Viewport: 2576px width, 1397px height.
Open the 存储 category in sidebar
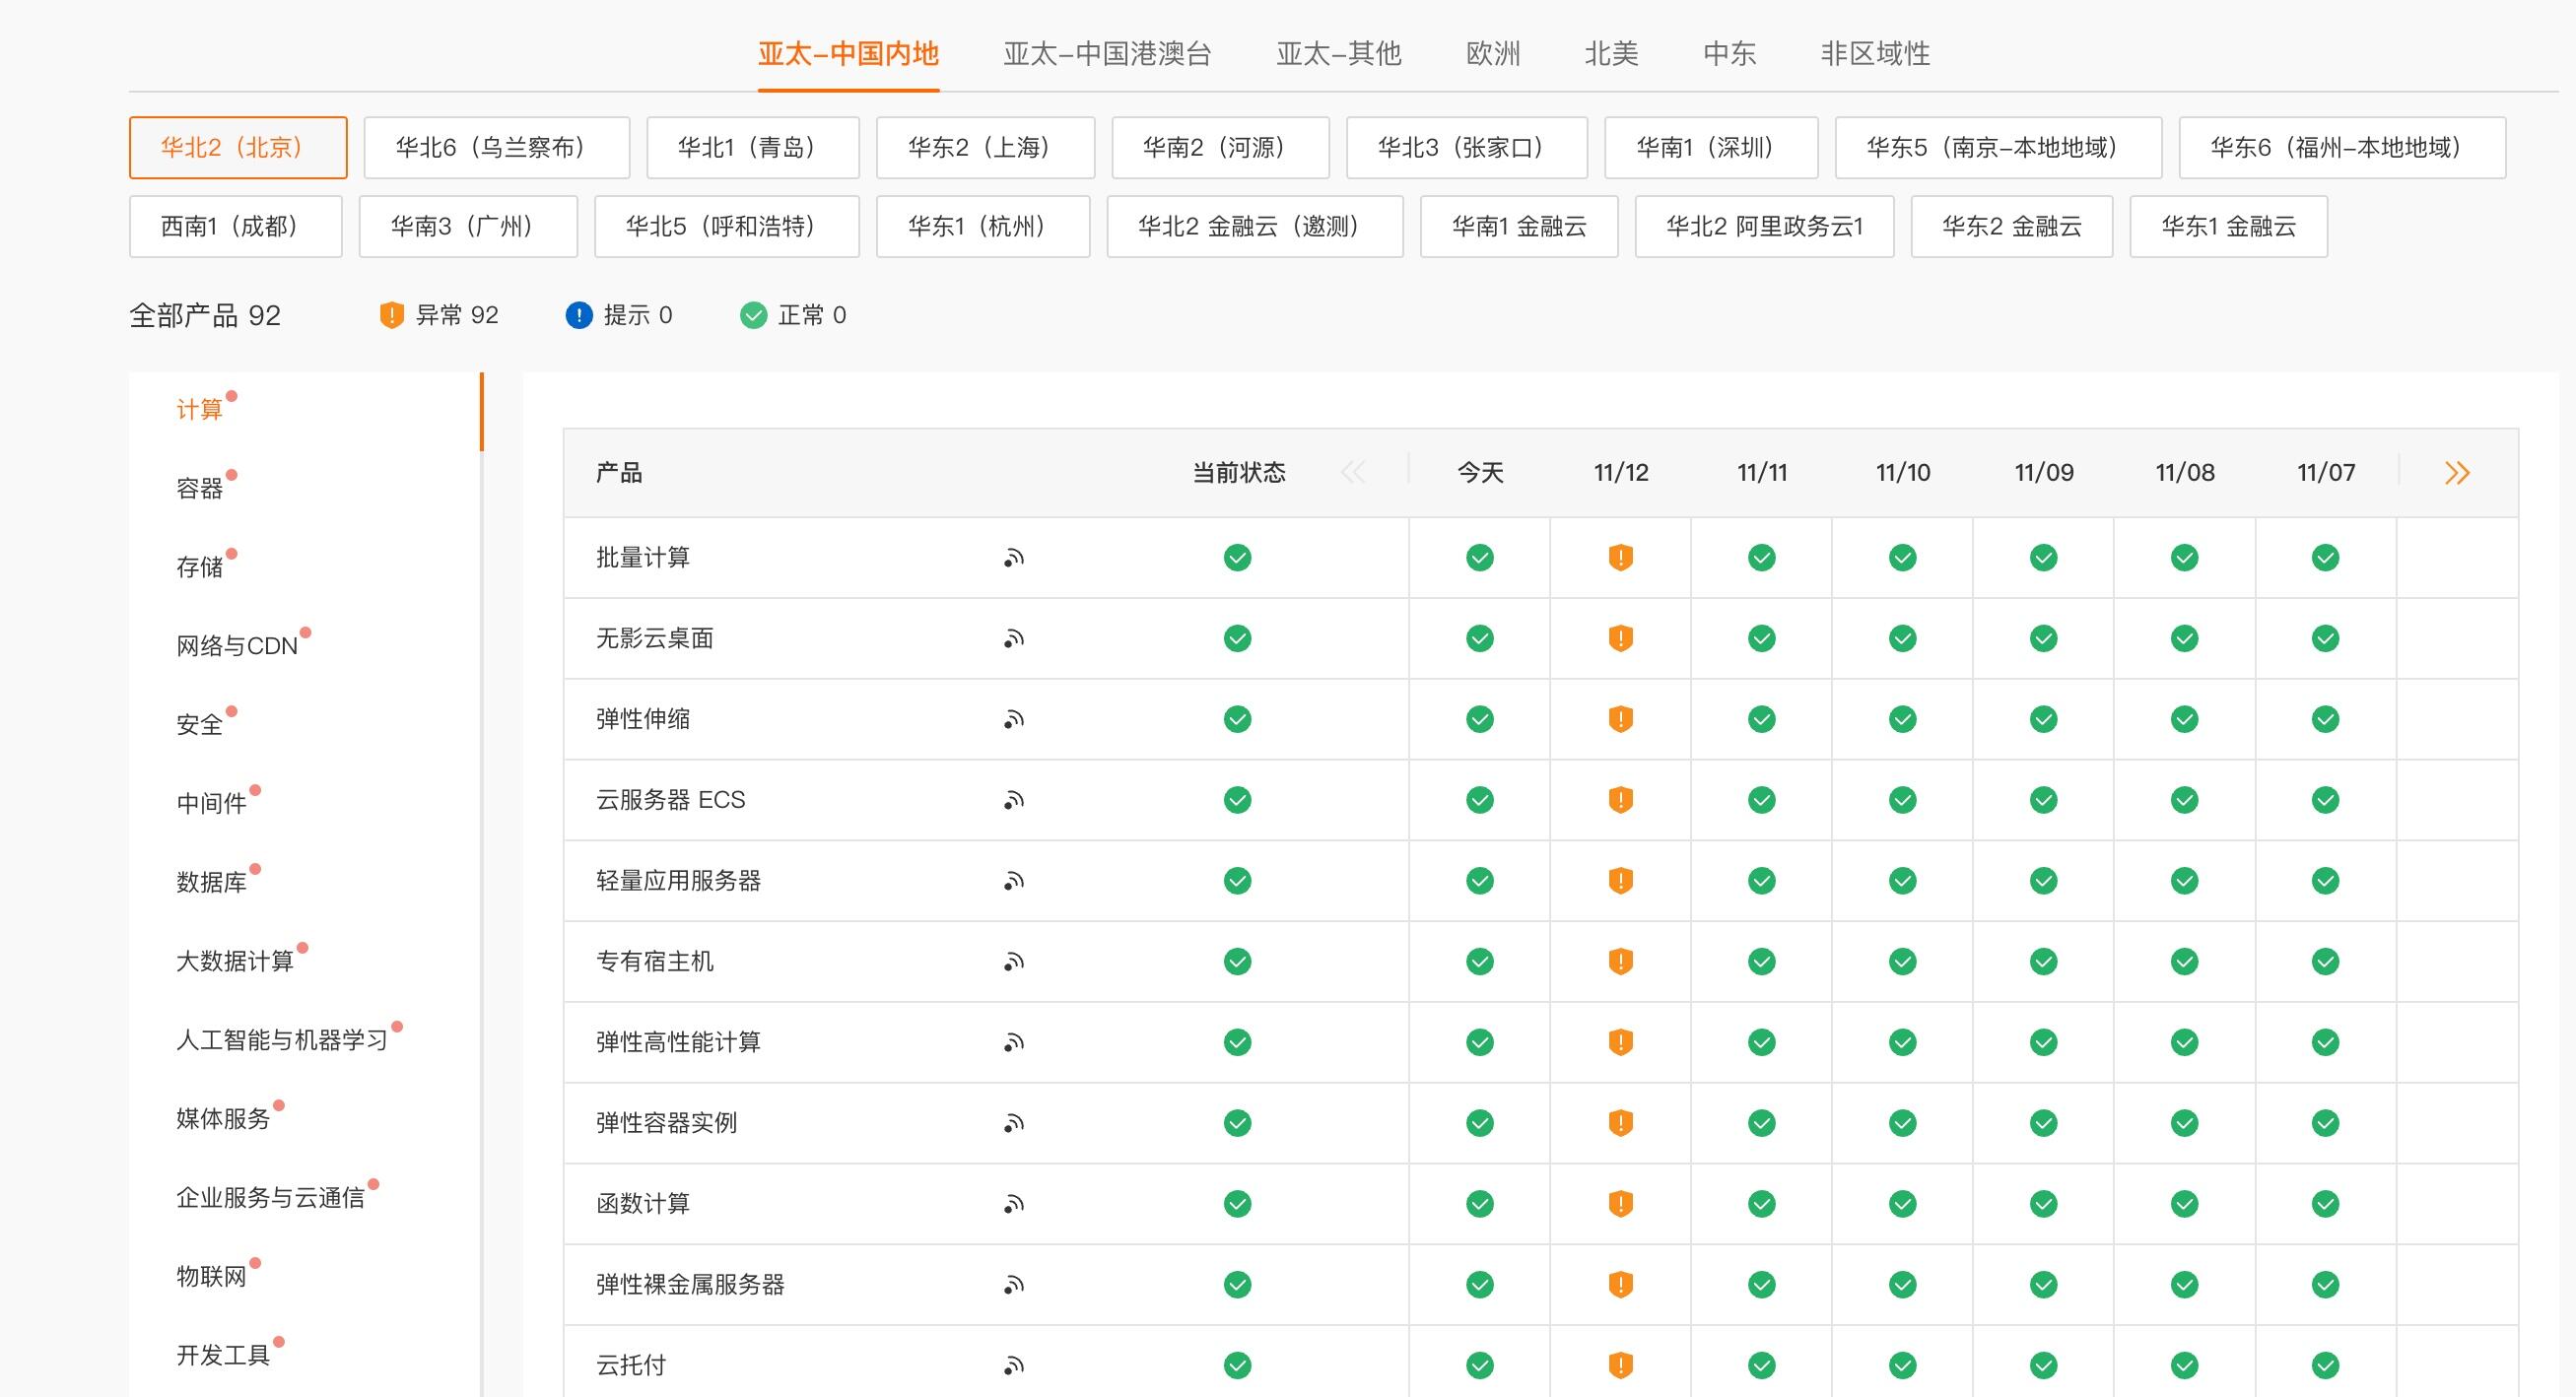pos(200,568)
